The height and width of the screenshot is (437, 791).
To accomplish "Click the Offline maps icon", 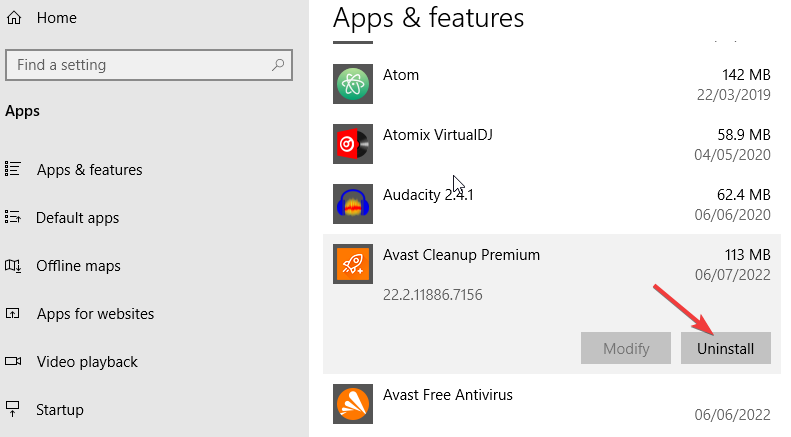I will click(13, 266).
